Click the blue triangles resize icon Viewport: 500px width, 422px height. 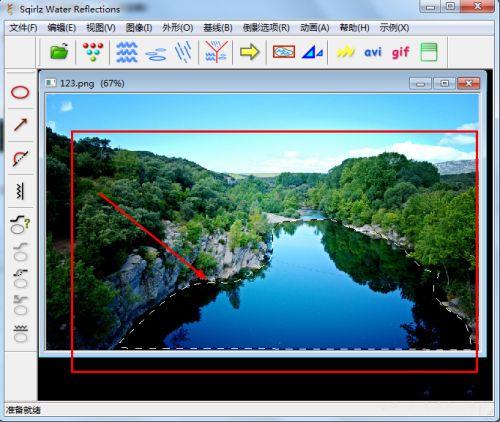(x=312, y=52)
